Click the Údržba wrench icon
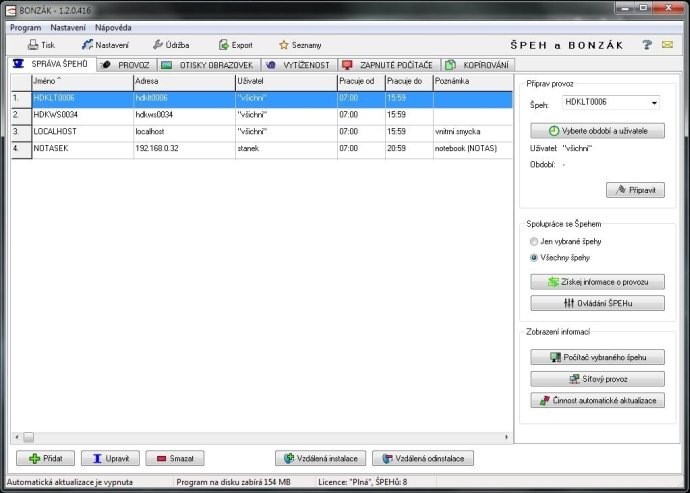Screen dimensions: 690x493 click(x=158, y=44)
